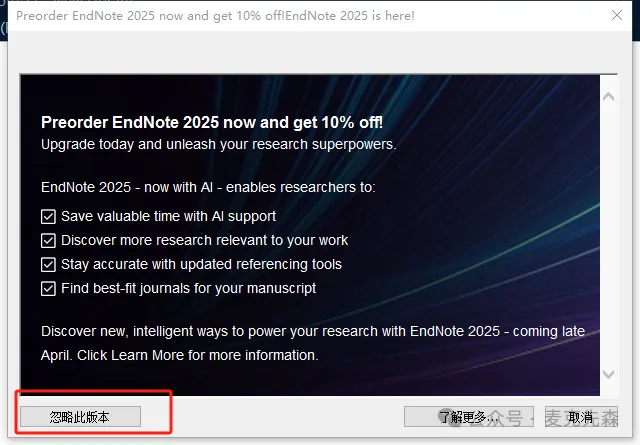Image resolution: width=640 pixels, height=445 pixels.
Task: Click the checkmark beside Save valuable time
Action: coord(48,216)
